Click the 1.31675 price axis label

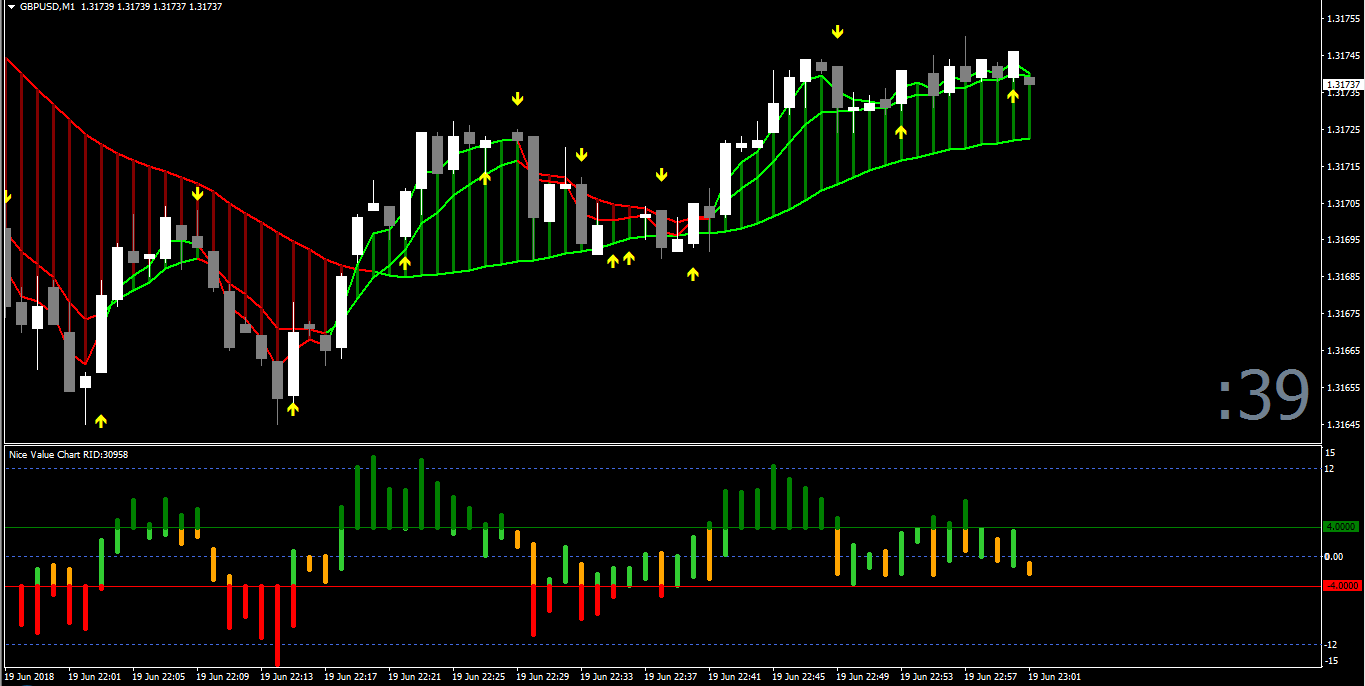tap(1343, 314)
